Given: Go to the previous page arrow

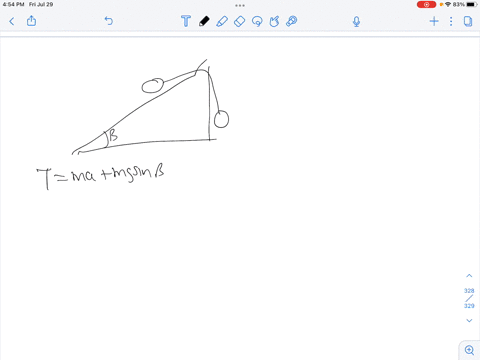Looking at the screenshot, I should click(469, 276).
